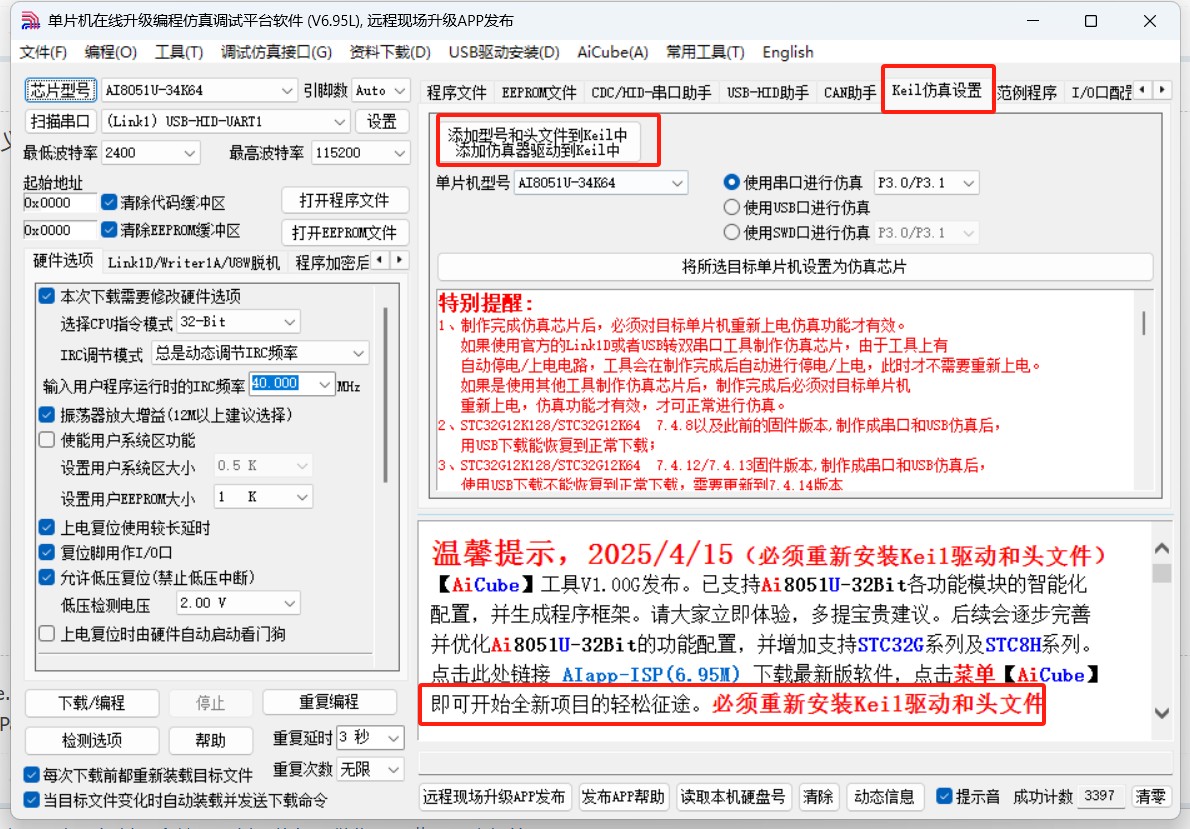Open 文件(F) menu
This screenshot has height=829, width=1190.
[x=43, y=52]
